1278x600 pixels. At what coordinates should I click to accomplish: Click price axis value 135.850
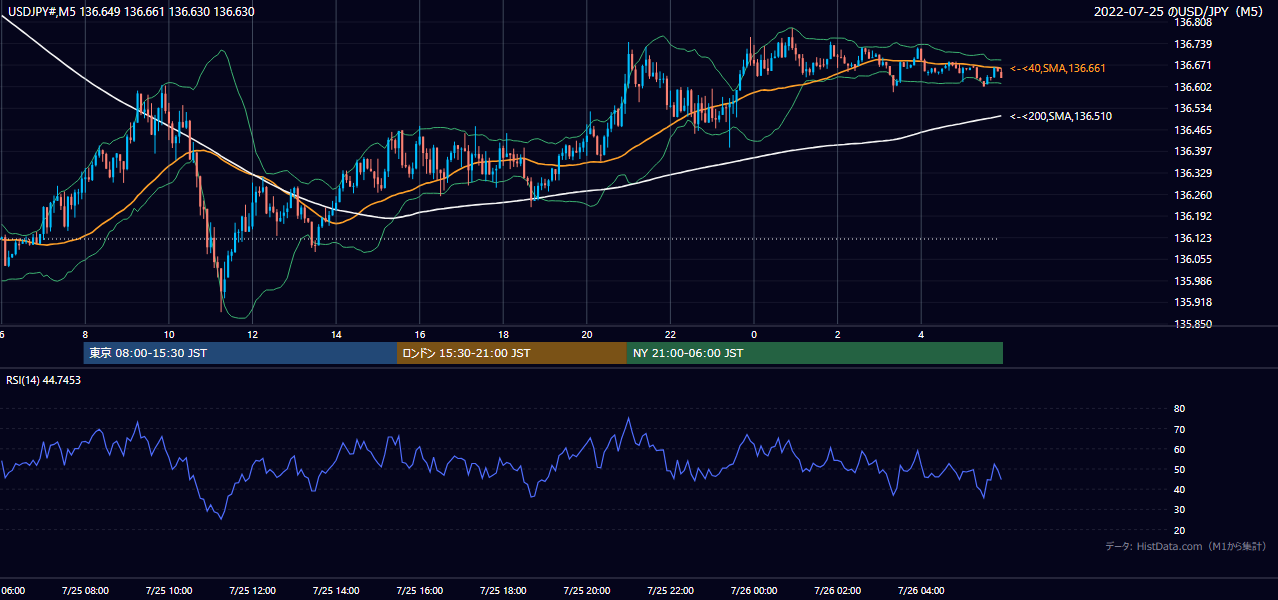point(1194,324)
